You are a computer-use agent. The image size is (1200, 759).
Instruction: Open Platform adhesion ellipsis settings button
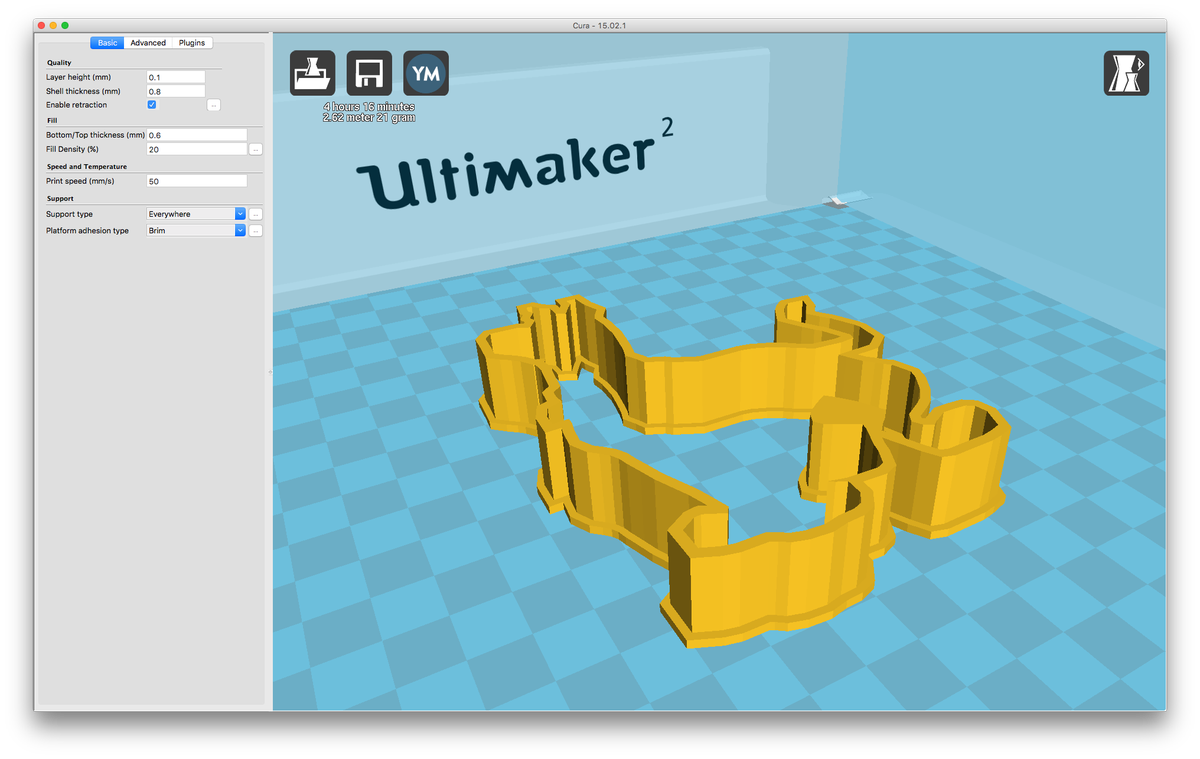tap(256, 230)
